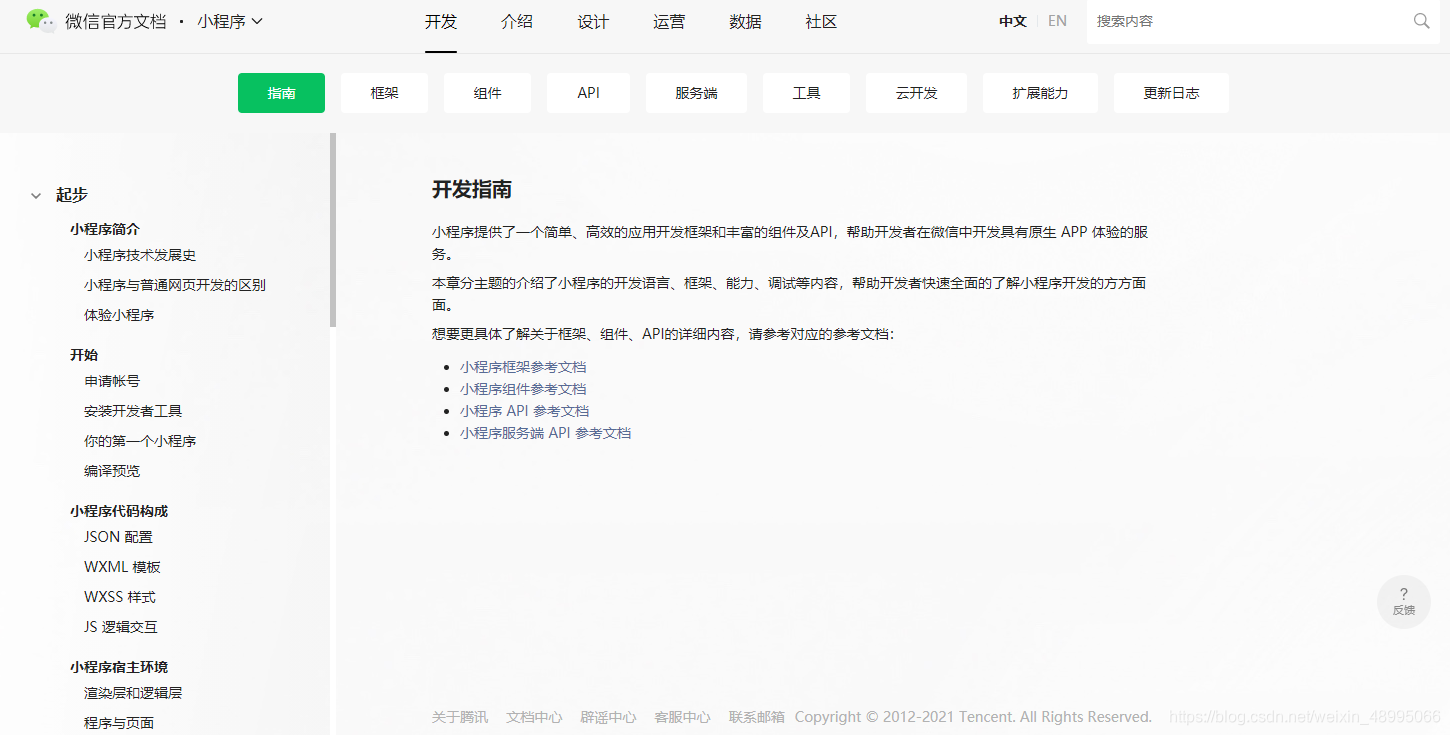Click the sidebar vertical scrollbar
The height and width of the screenshot is (735, 1450).
[333, 230]
